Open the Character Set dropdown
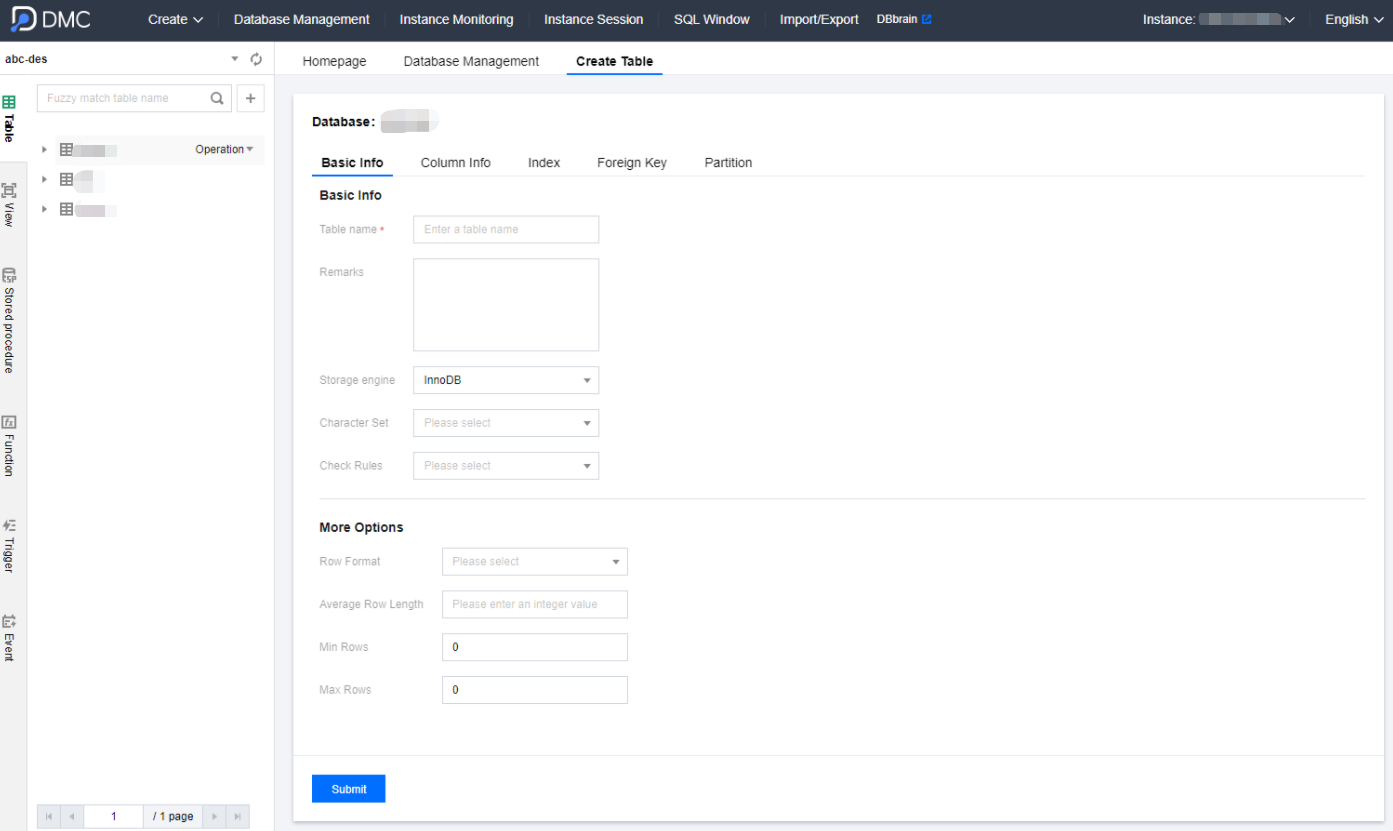 click(x=506, y=423)
